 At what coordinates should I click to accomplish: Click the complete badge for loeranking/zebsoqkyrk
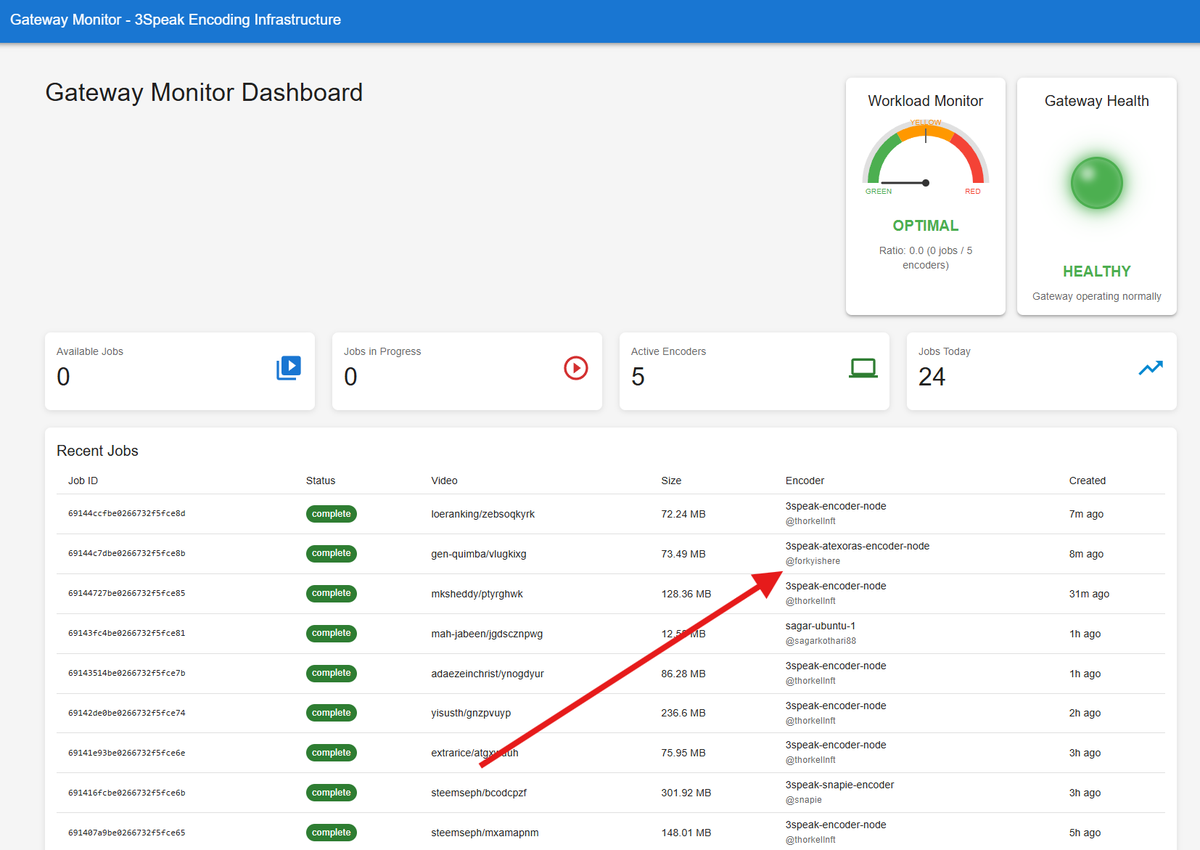click(x=331, y=514)
